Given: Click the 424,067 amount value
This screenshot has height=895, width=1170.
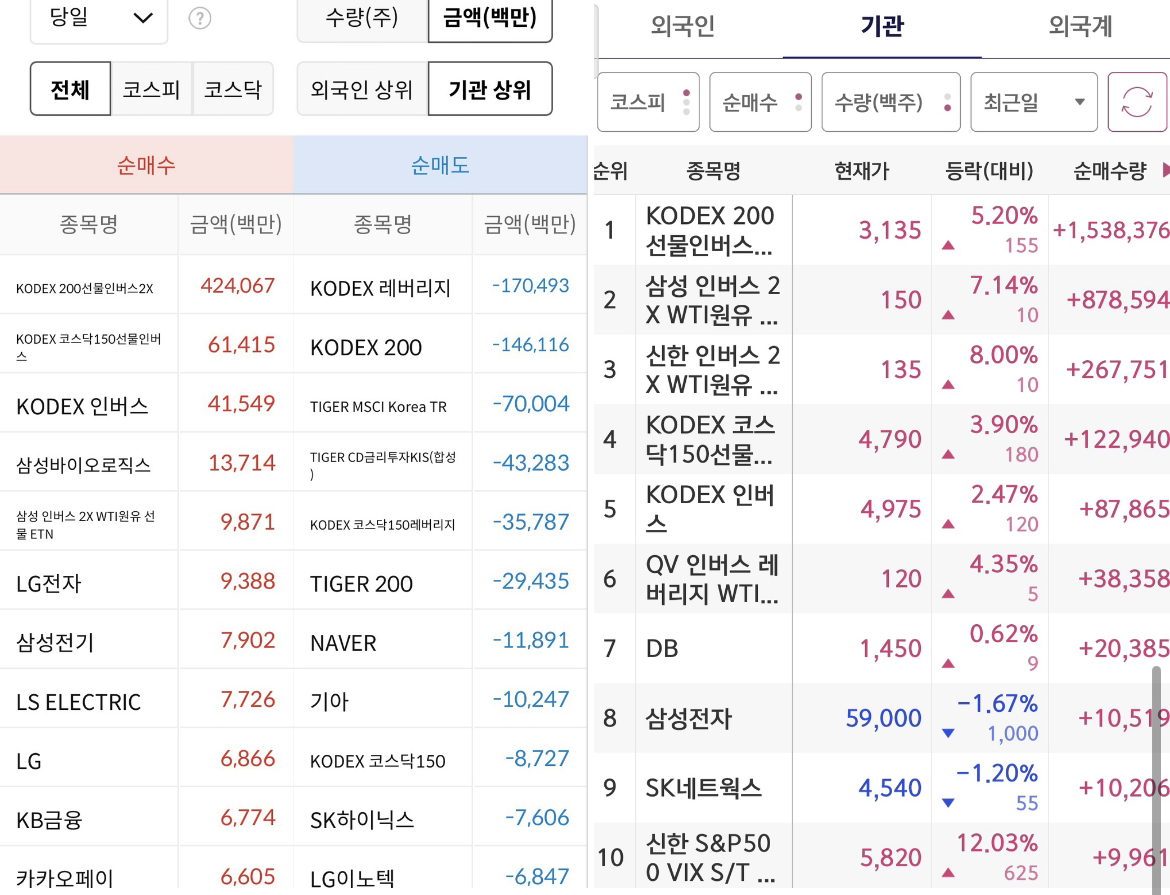Looking at the screenshot, I should click(237, 286).
